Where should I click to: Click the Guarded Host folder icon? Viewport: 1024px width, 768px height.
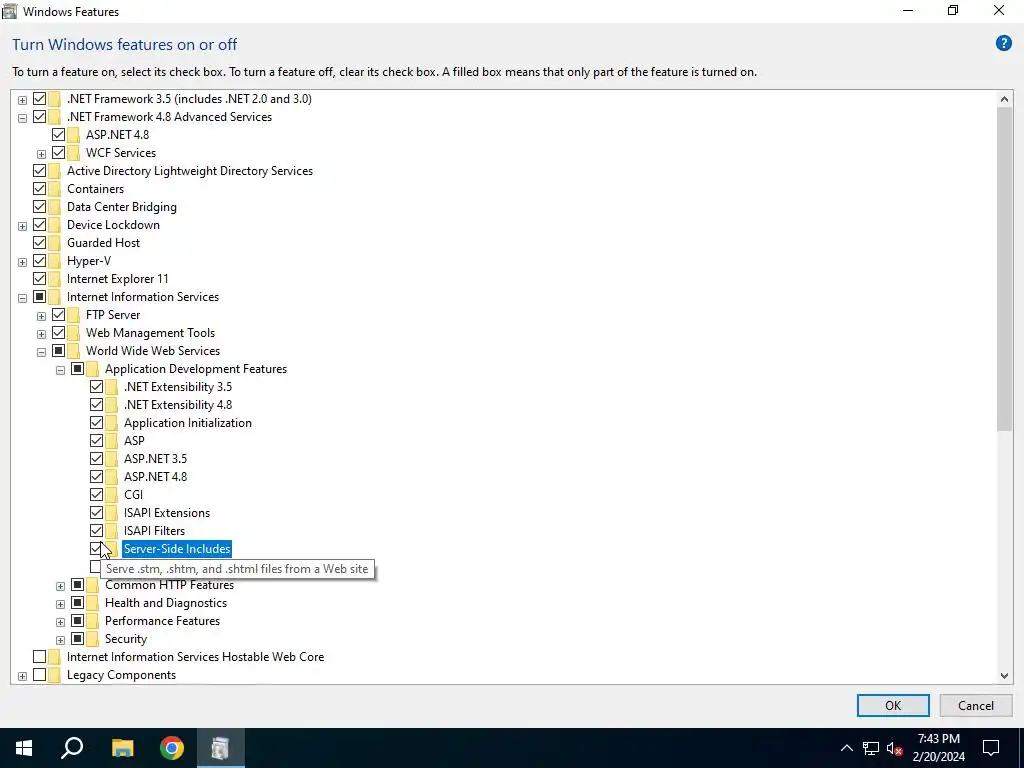point(55,242)
